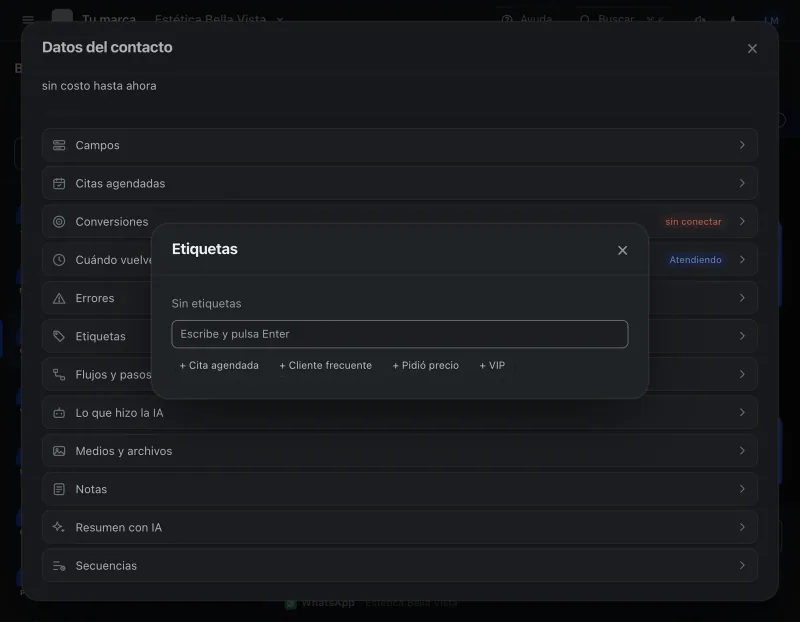The width and height of the screenshot is (800, 622).
Task: Expand the chevron next to Atendiendo badge
Action: [x=742, y=260]
